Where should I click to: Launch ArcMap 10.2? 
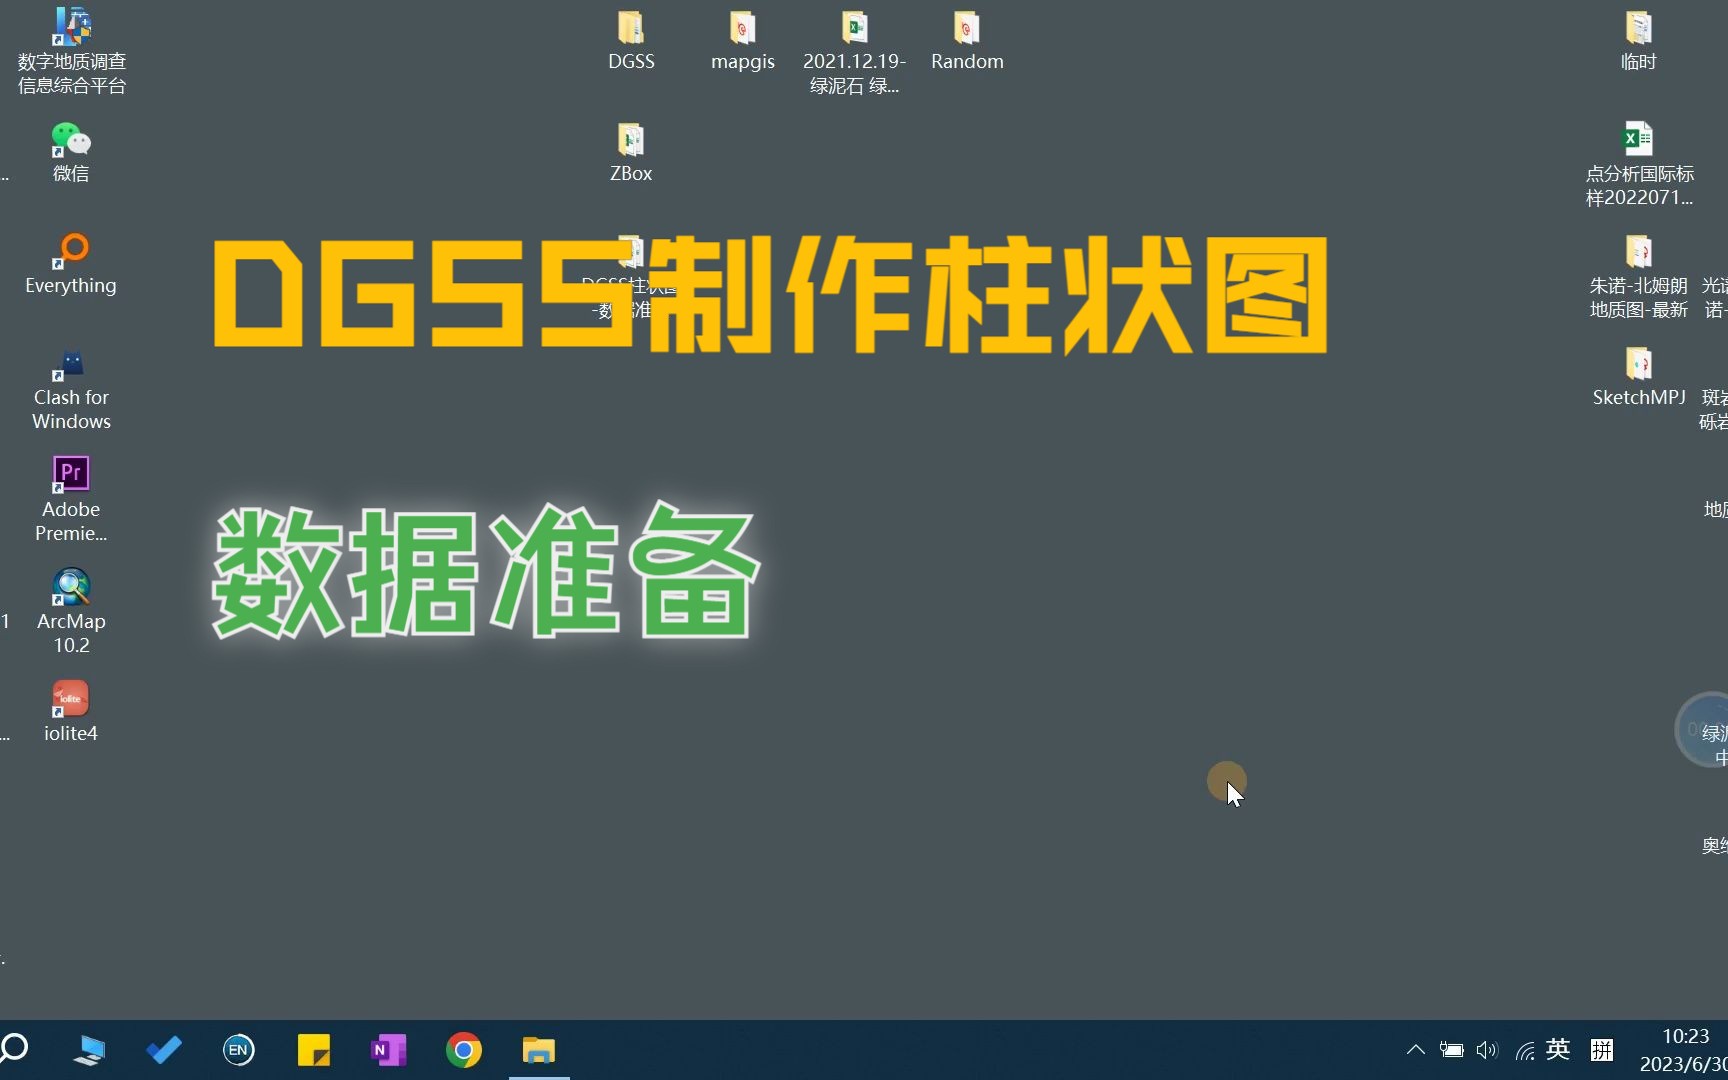point(70,588)
